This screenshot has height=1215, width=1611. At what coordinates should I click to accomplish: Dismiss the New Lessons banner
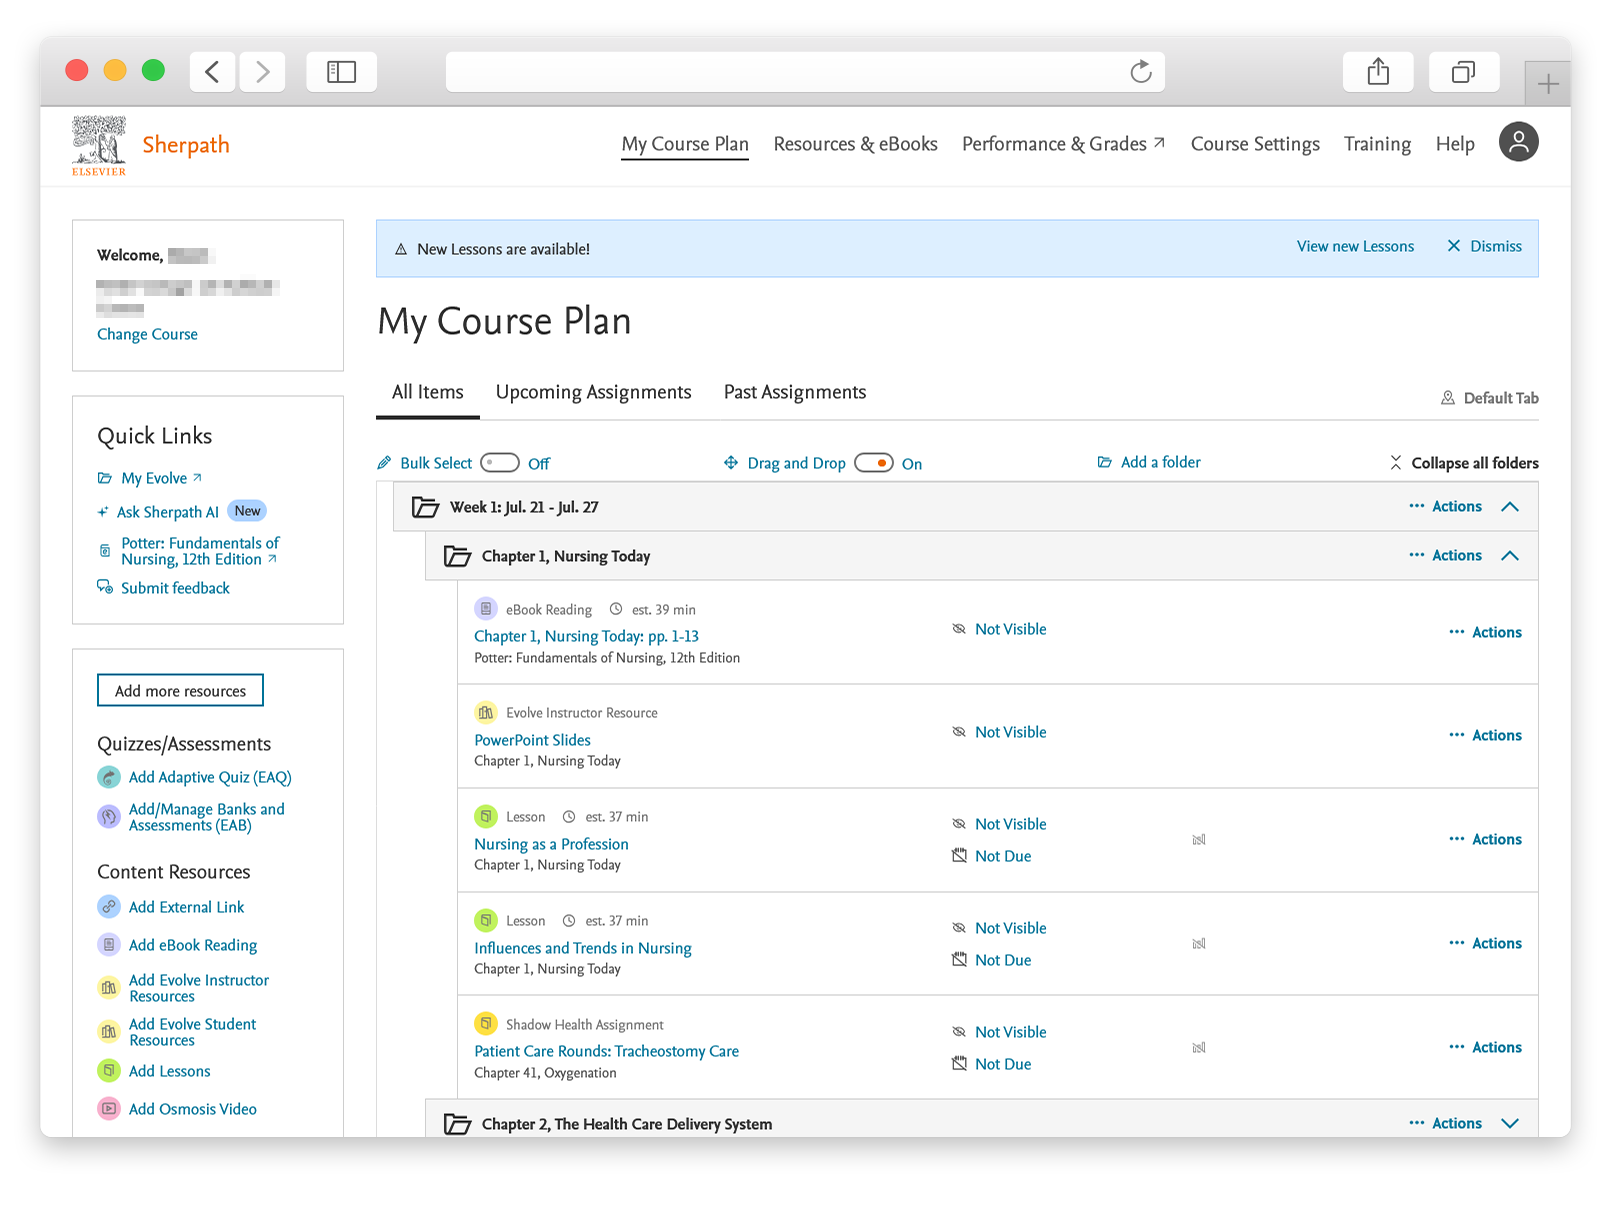(1485, 247)
